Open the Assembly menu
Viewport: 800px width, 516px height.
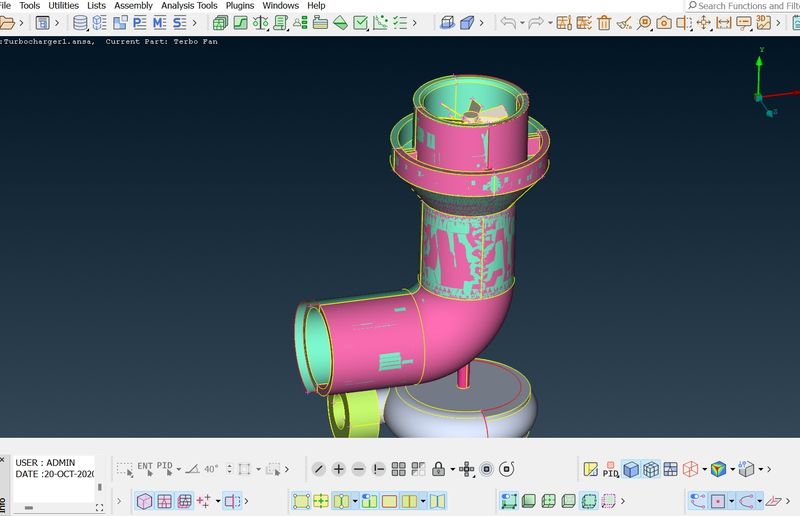133,6
